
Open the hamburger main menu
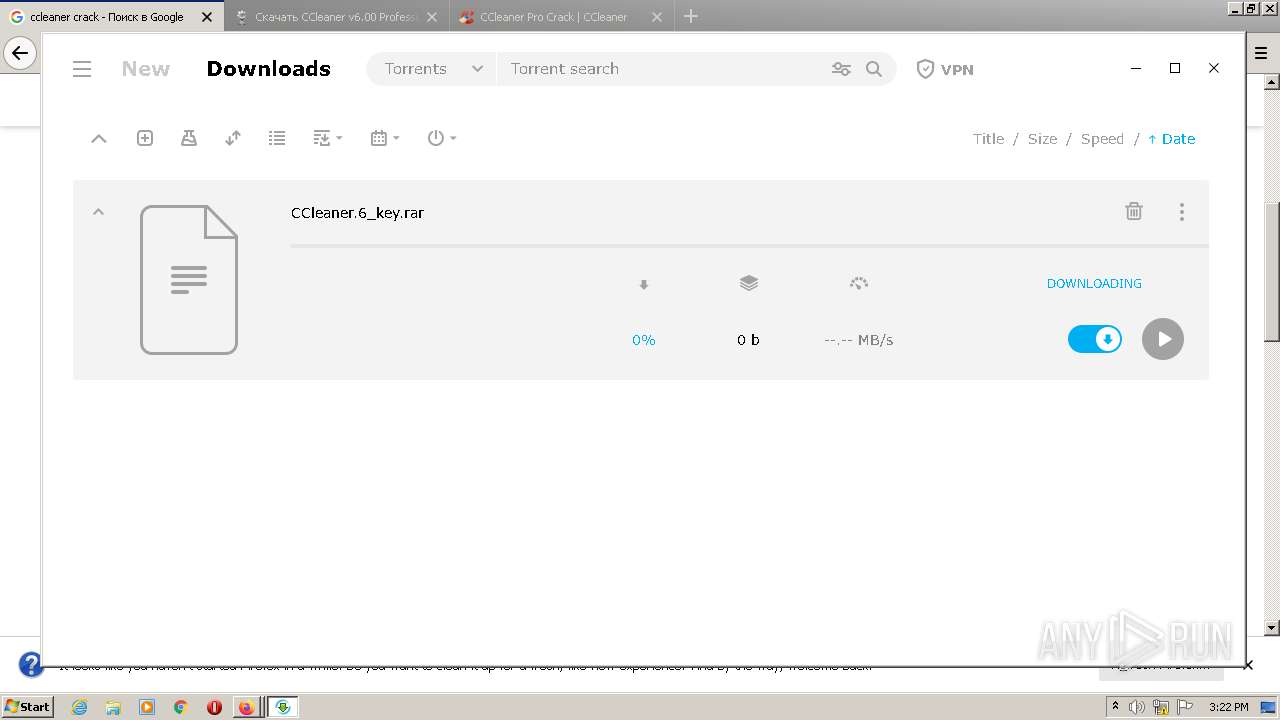[x=82, y=69]
